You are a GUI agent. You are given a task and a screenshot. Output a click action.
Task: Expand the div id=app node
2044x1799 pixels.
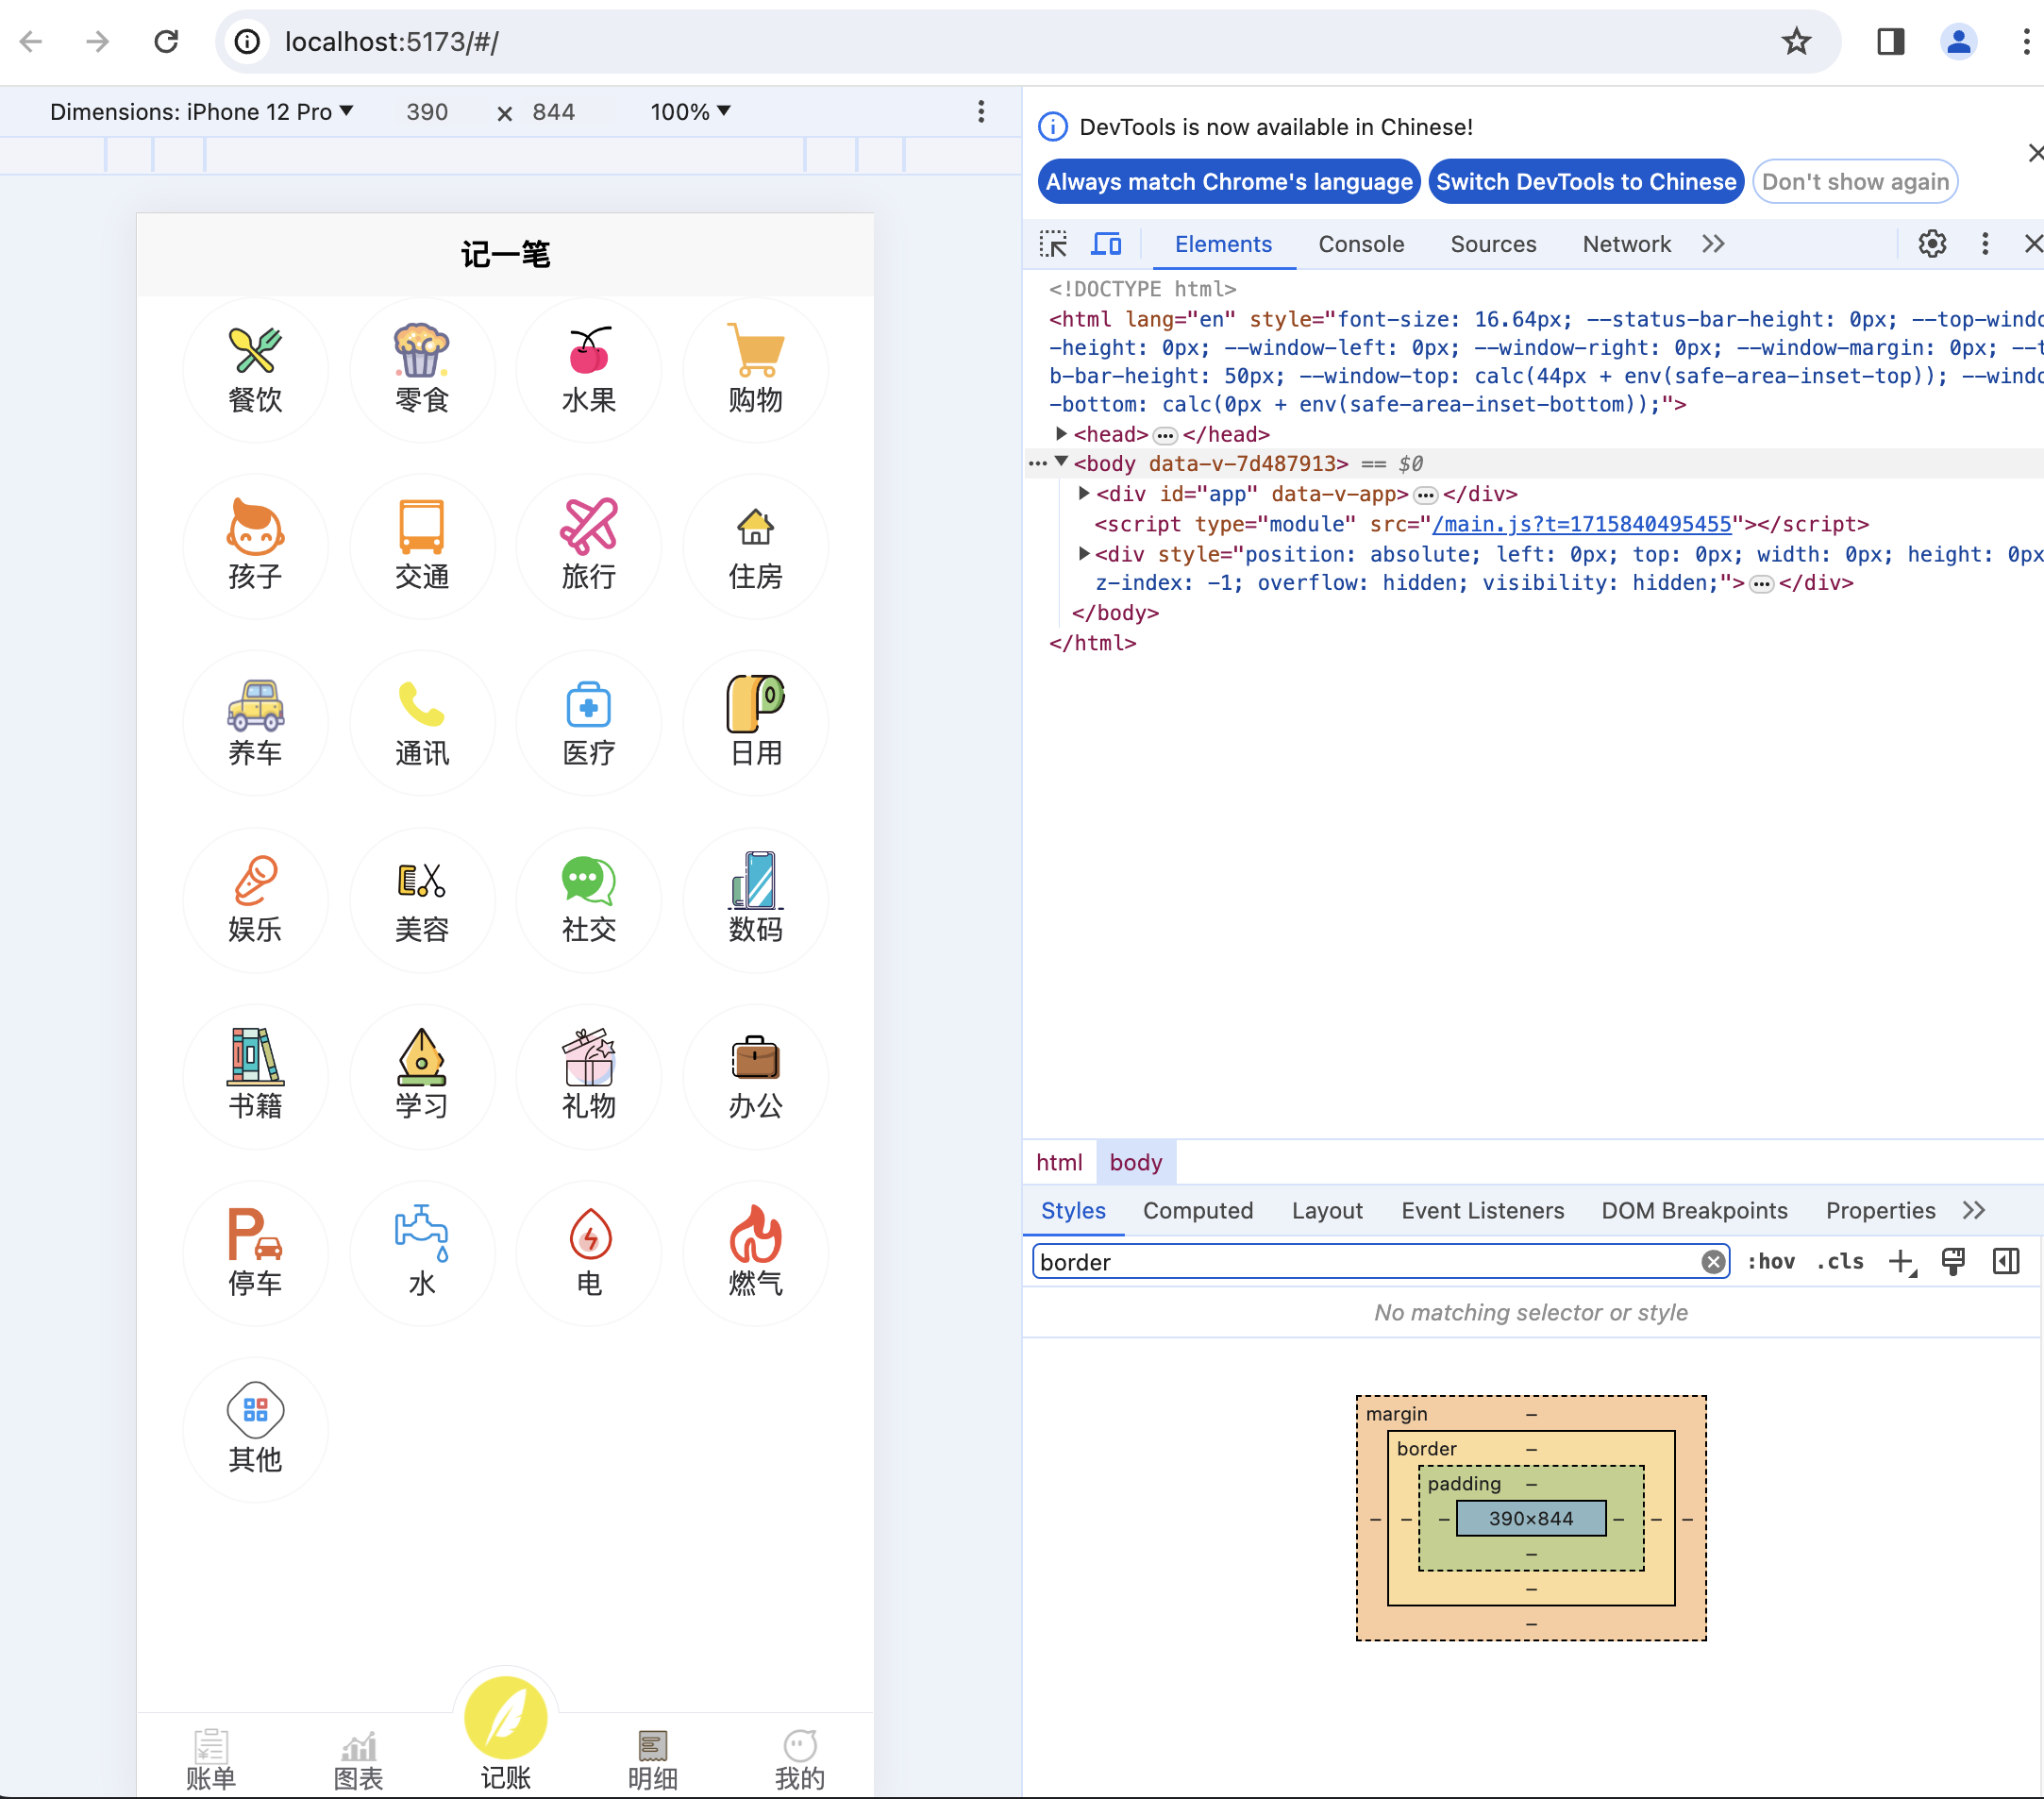[1084, 493]
